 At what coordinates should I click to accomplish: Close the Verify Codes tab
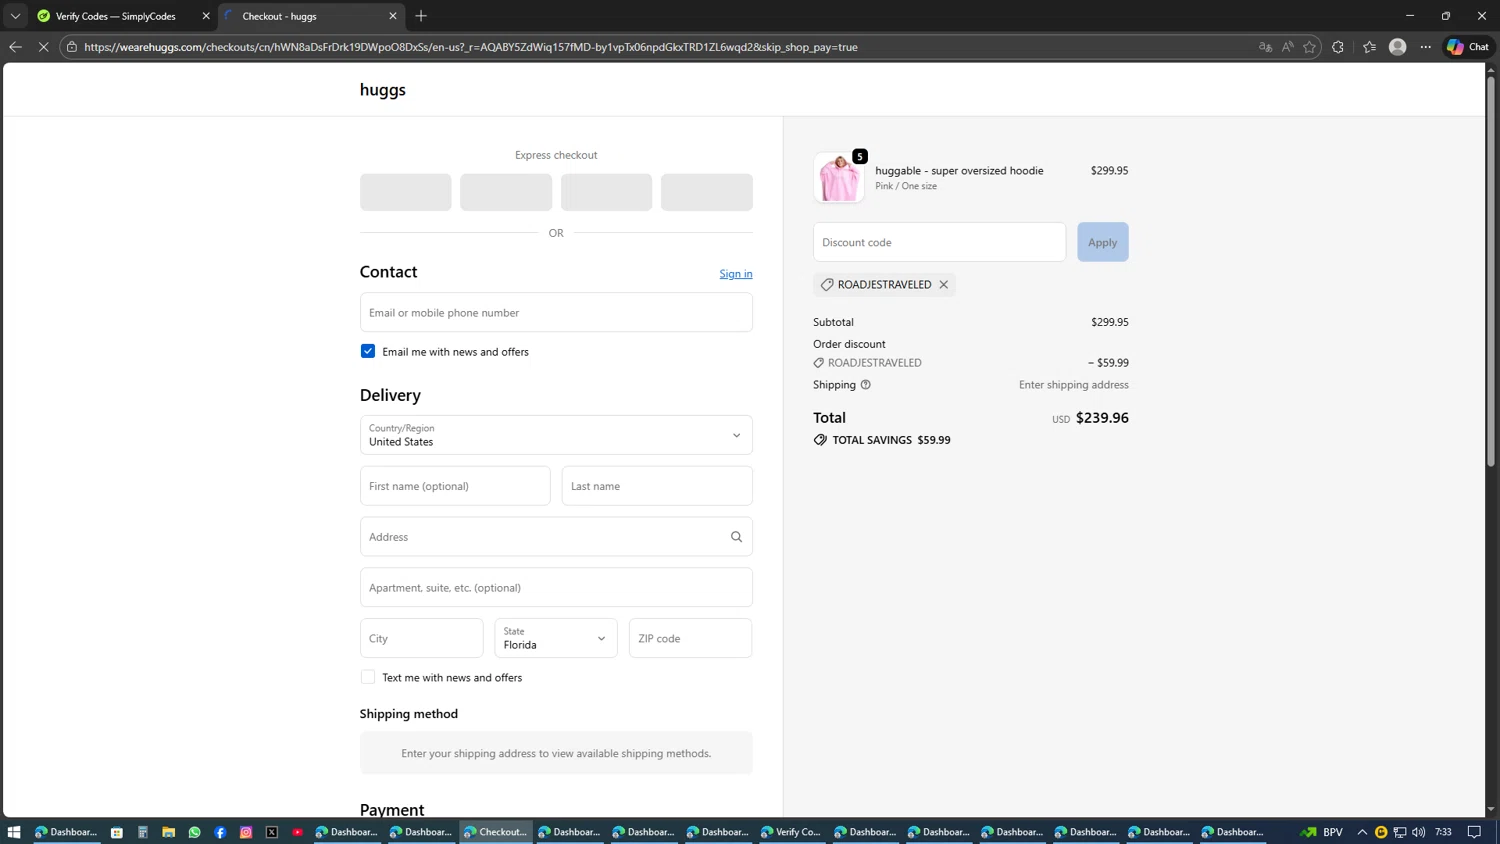click(206, 16)
